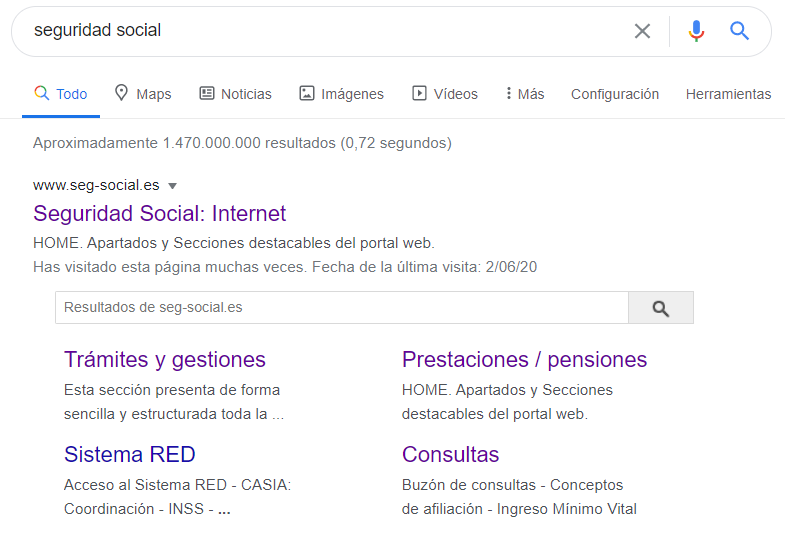Go to the Vídeos tab
Viewport: 785px width, 548px height.
coord(445,94)
